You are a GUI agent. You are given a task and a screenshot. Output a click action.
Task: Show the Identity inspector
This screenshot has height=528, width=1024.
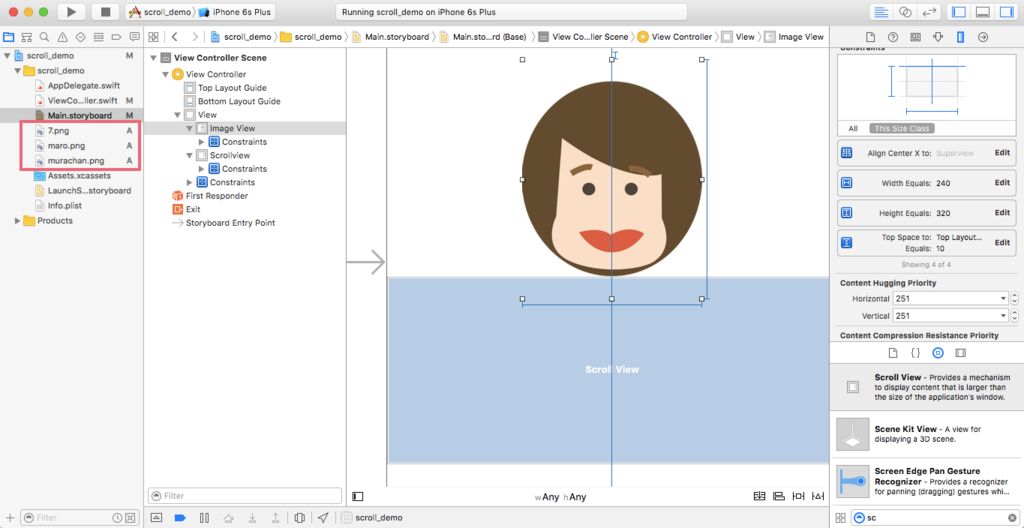point(915,37)
